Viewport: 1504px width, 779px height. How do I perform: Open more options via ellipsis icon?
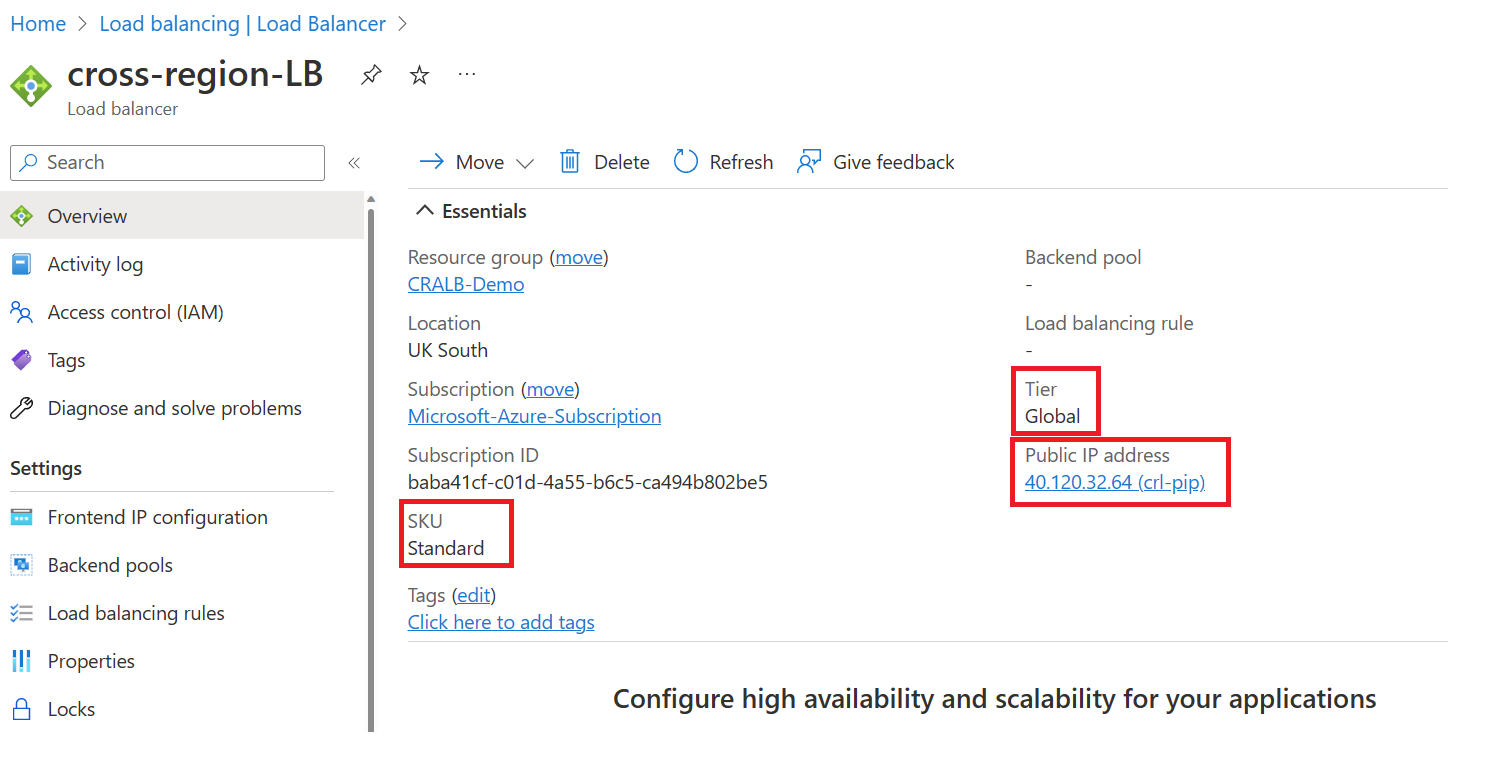(x=466, y=73)
